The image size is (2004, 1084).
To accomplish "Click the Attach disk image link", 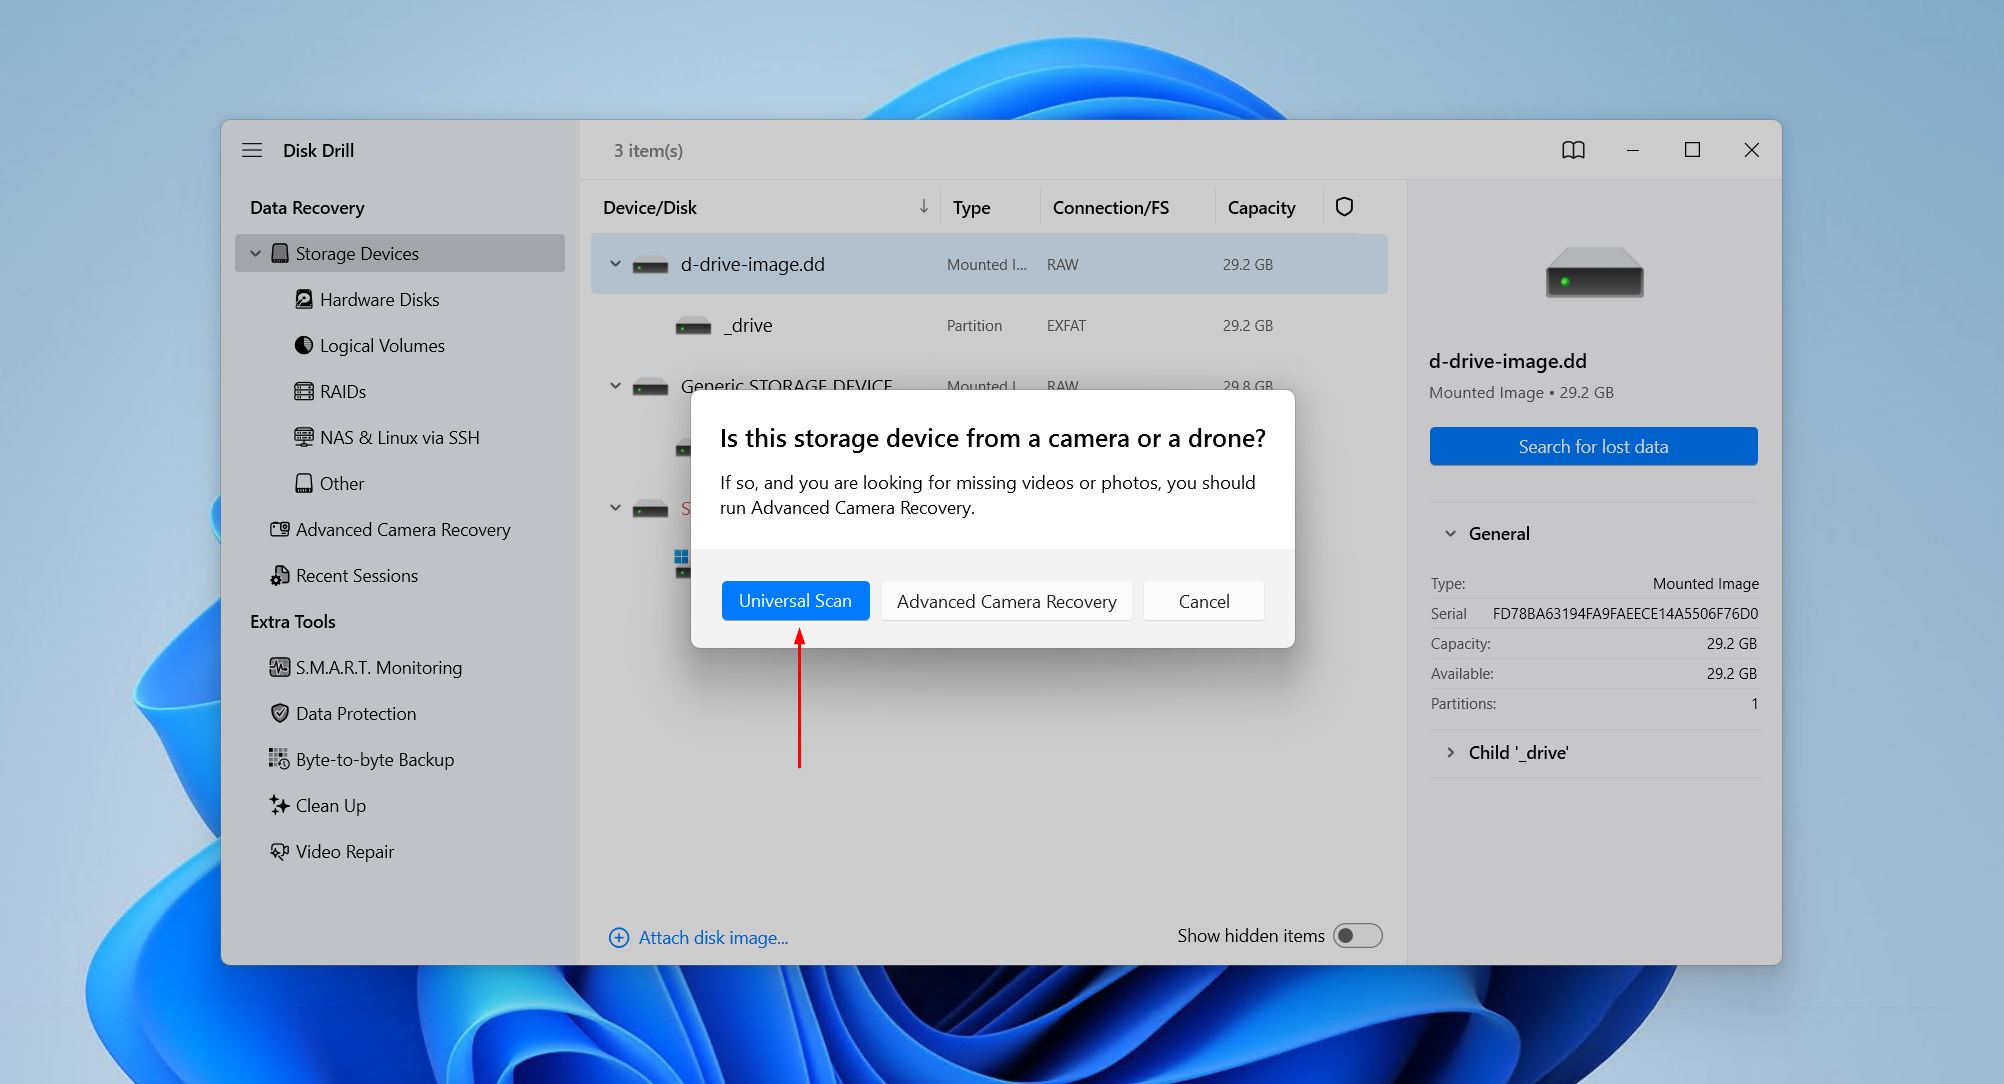I will click(x=713, y=937).
